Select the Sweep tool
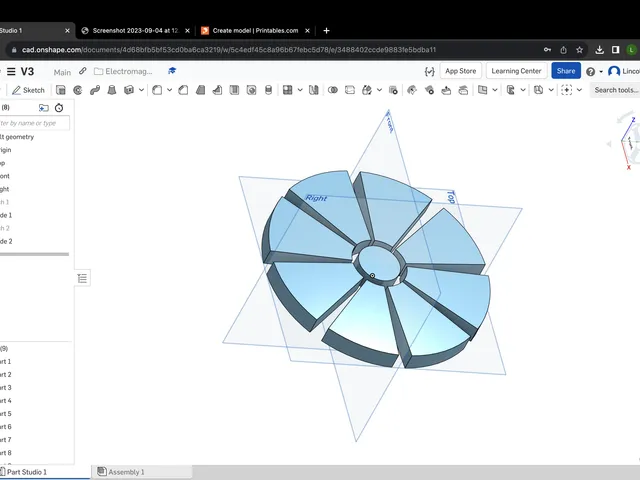Viewport: 640px width, 480px height. coord(95,90)
